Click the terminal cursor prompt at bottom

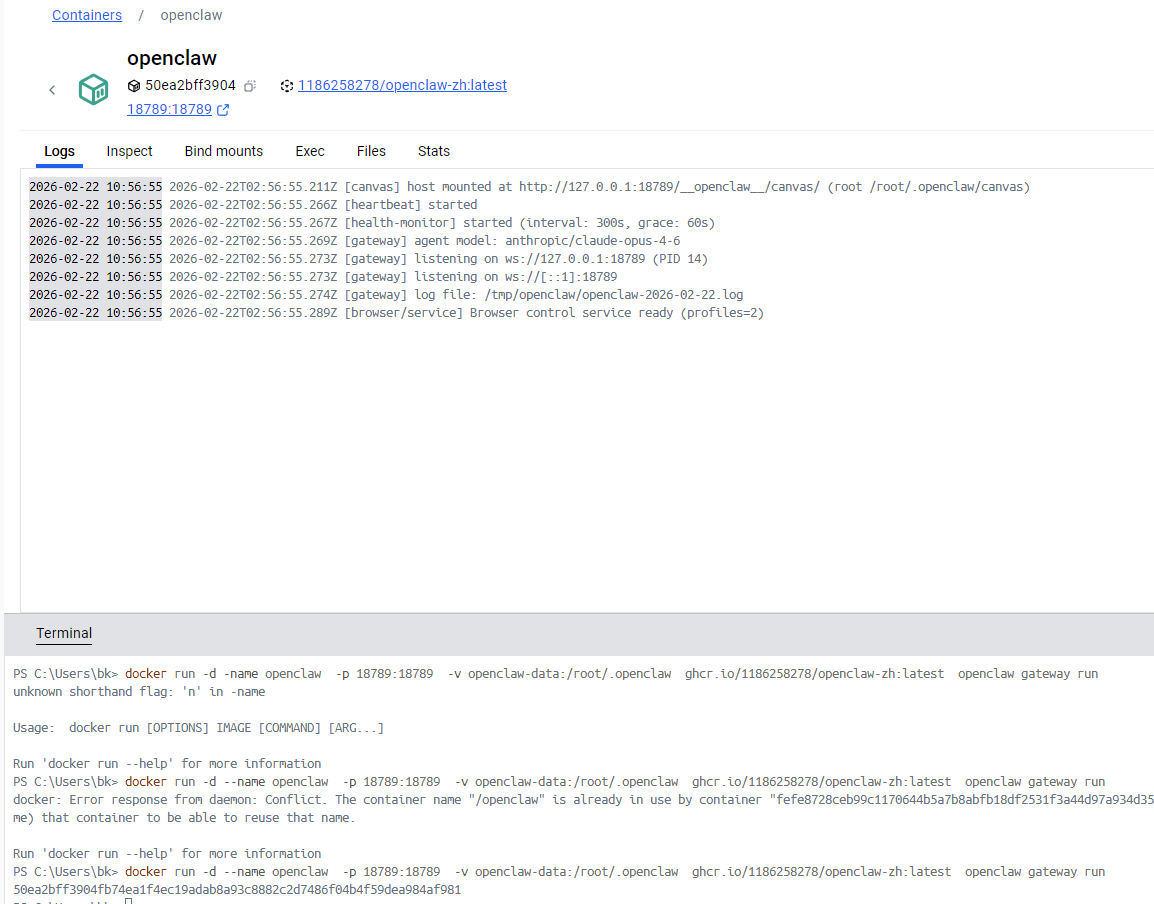pos(129,901)
